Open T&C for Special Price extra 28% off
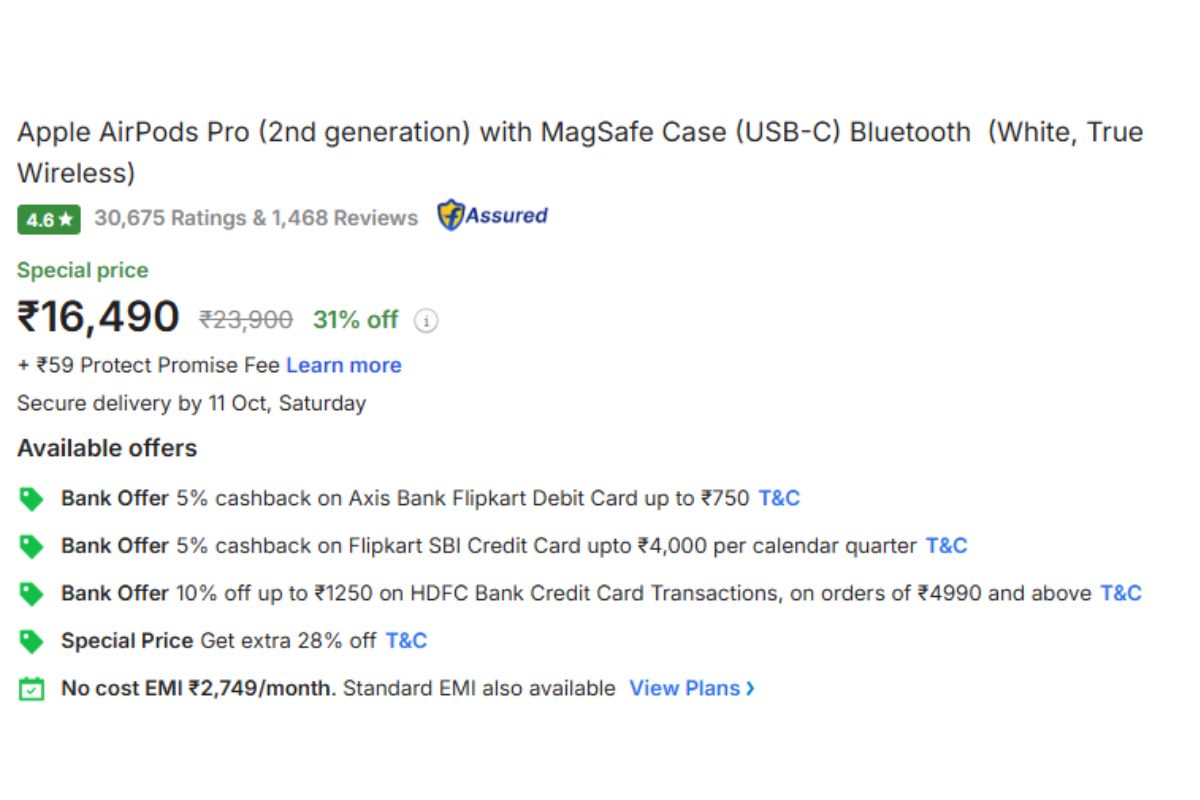The image size is (1200, 800). pos(406,641)
